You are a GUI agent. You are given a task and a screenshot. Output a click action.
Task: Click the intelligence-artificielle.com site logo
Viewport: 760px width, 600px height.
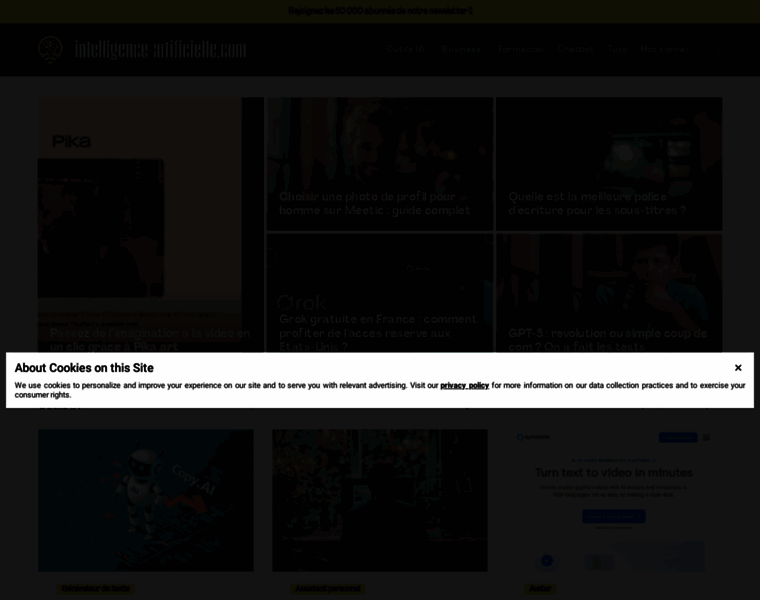tap(142, 49)
